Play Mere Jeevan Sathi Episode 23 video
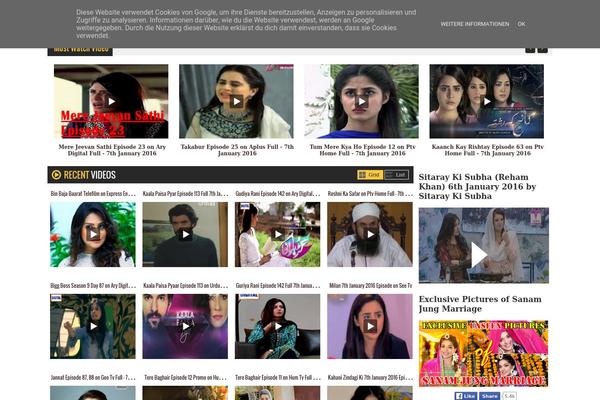Screen dimensions: 600x400 [111, 101]
